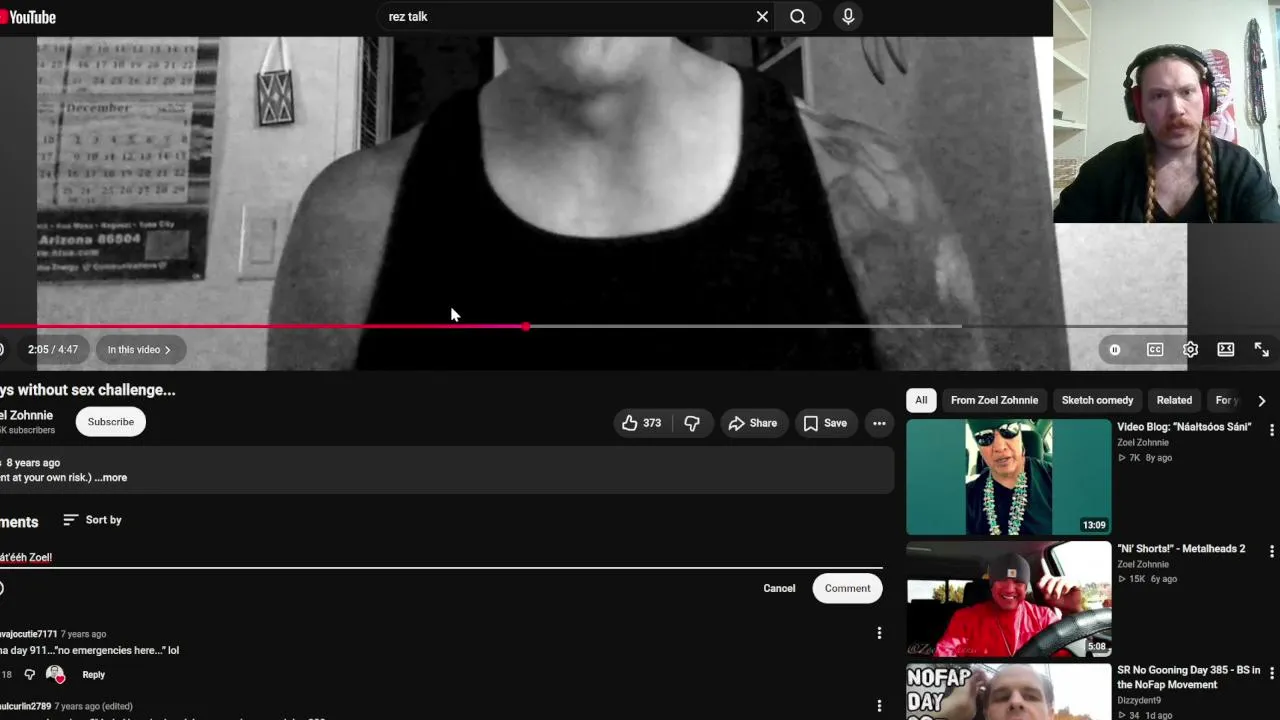Open title 'SR No Gooning Day 385'

coord(1189,677)
